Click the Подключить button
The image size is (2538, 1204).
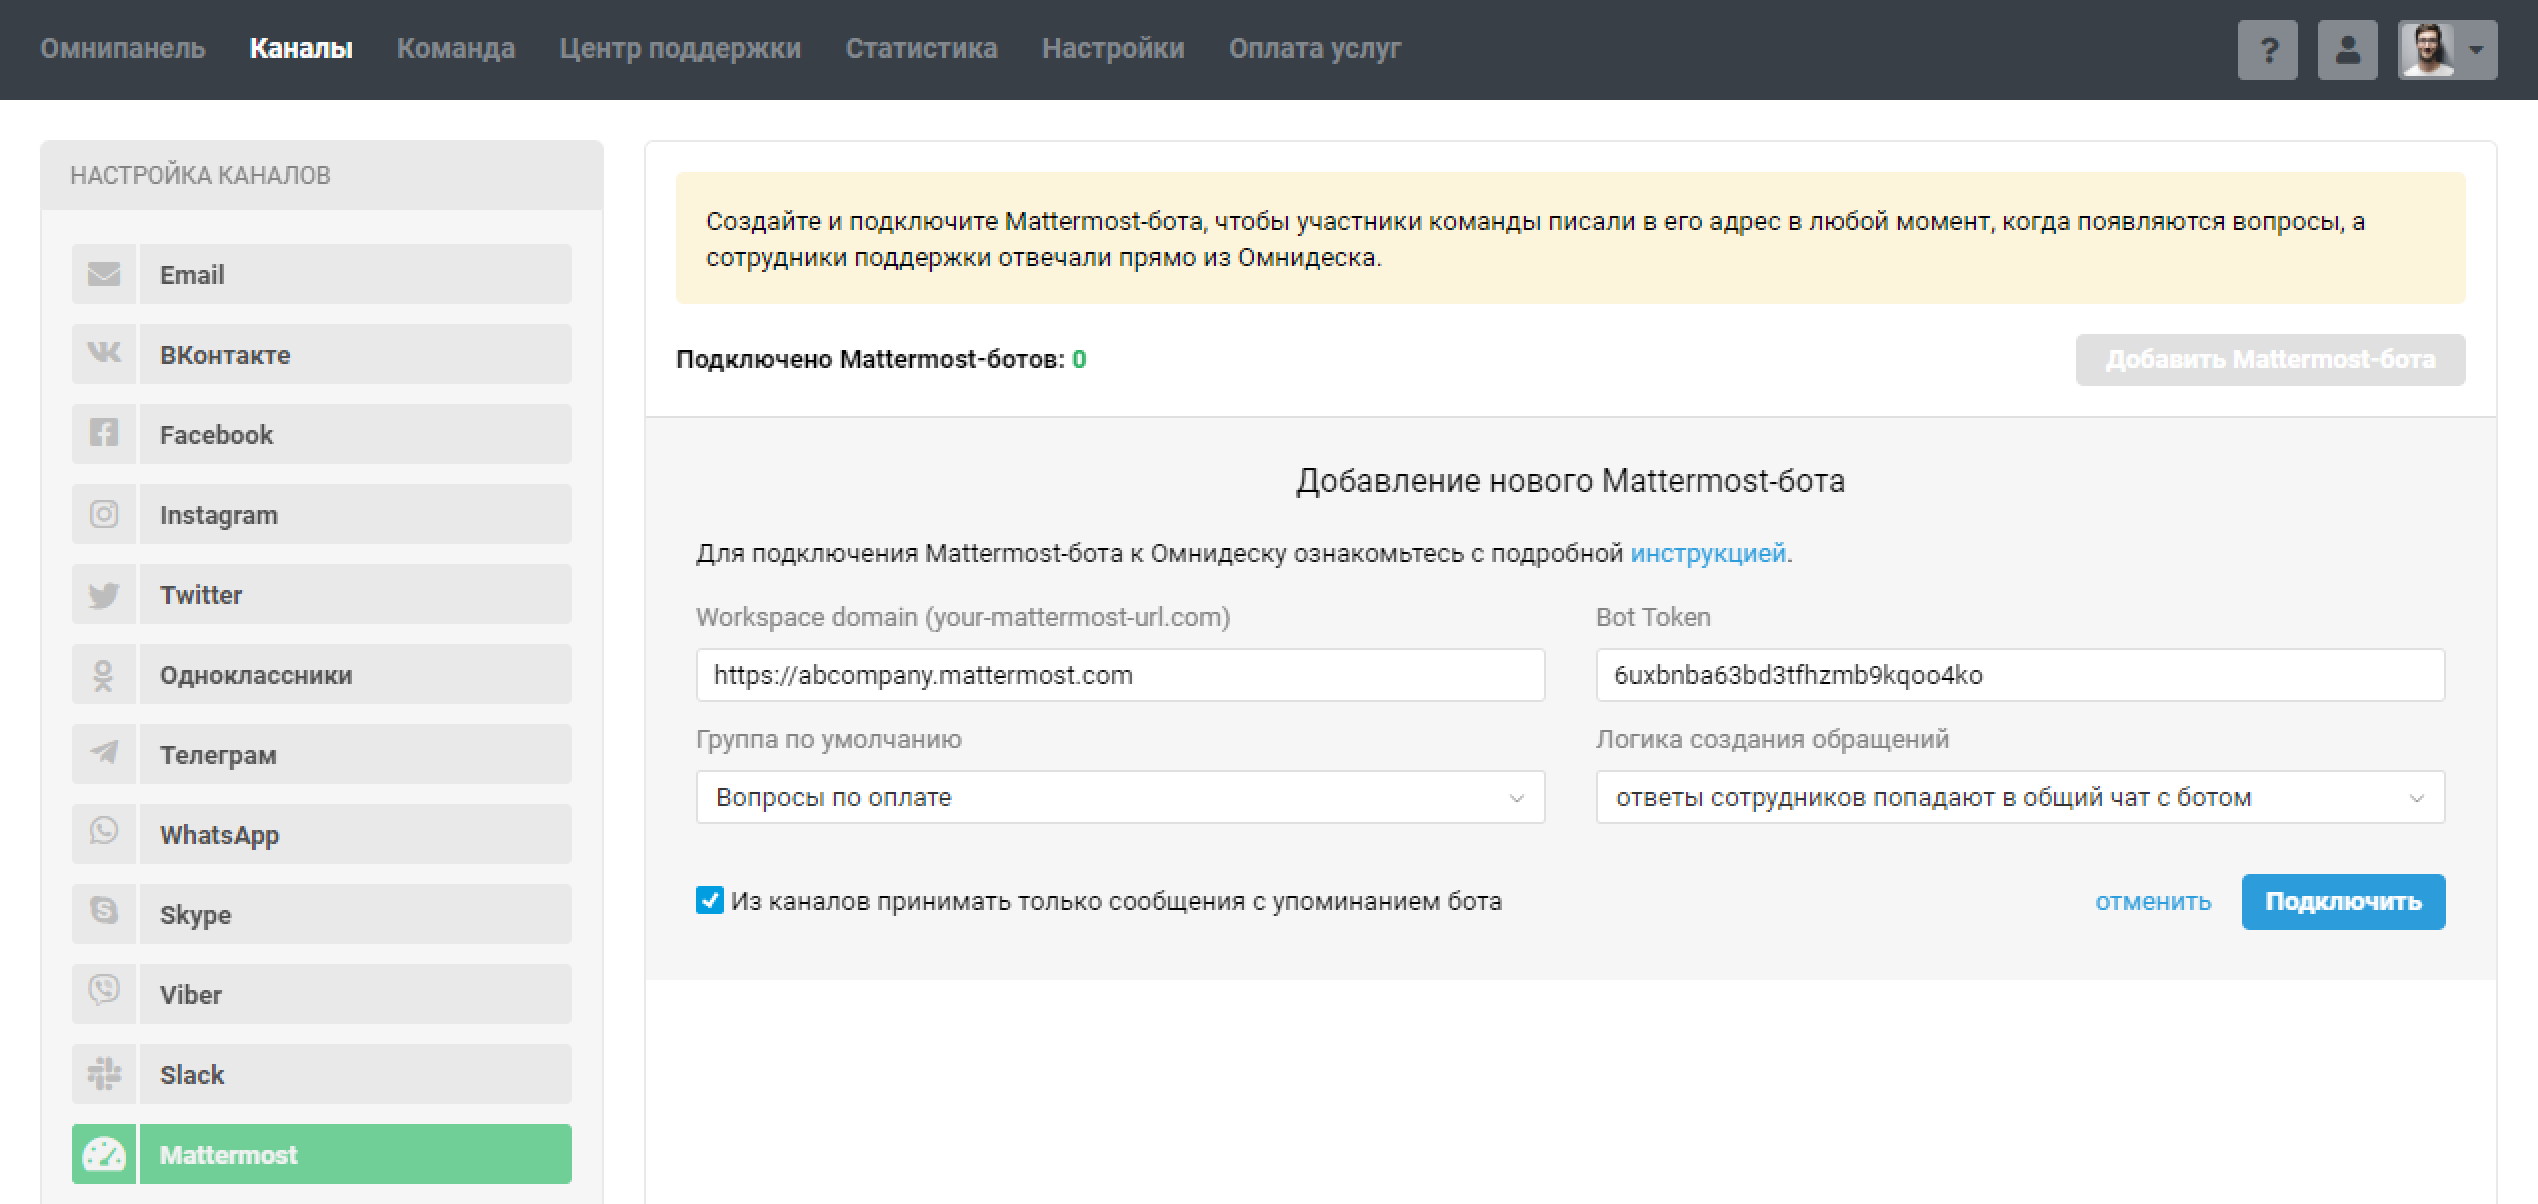[2343, 902]
